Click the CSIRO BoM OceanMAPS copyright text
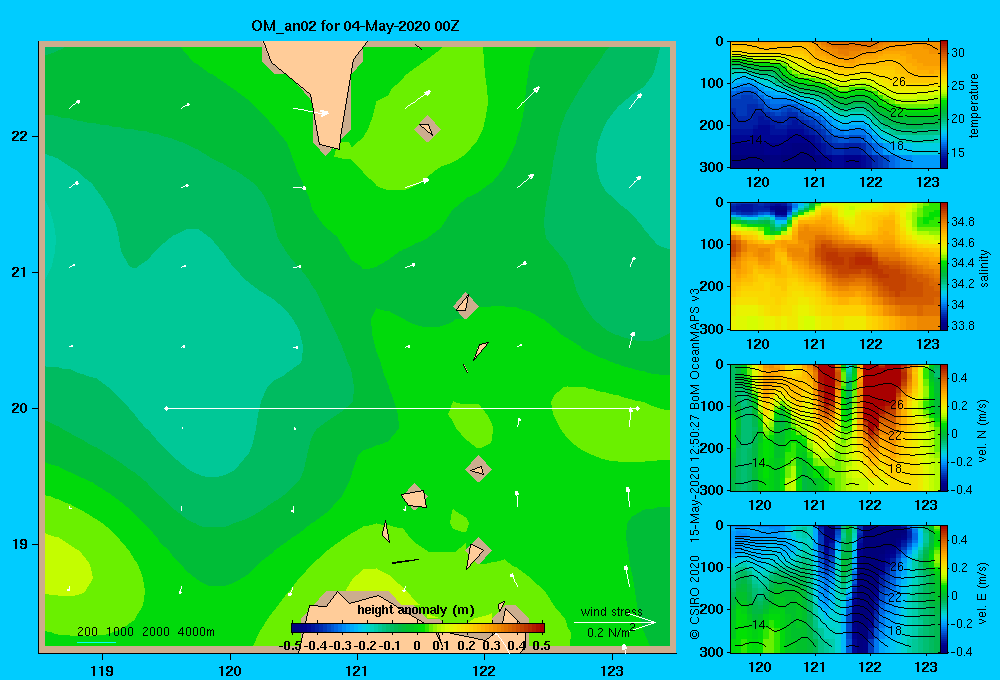This screenshot has width=1000, height=680. coord(695,463)
